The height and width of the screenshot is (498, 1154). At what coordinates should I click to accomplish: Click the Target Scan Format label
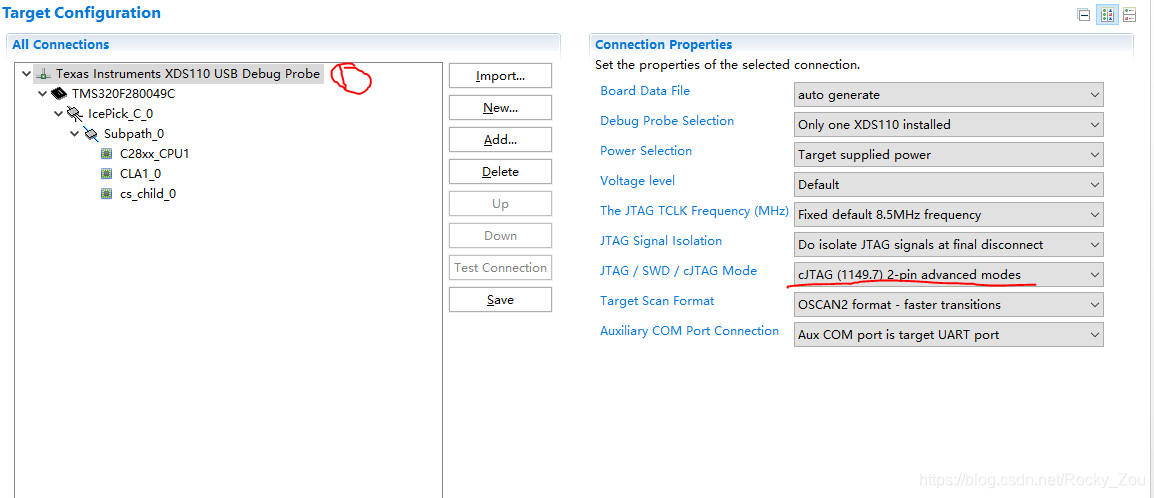[x=657, y=301]
